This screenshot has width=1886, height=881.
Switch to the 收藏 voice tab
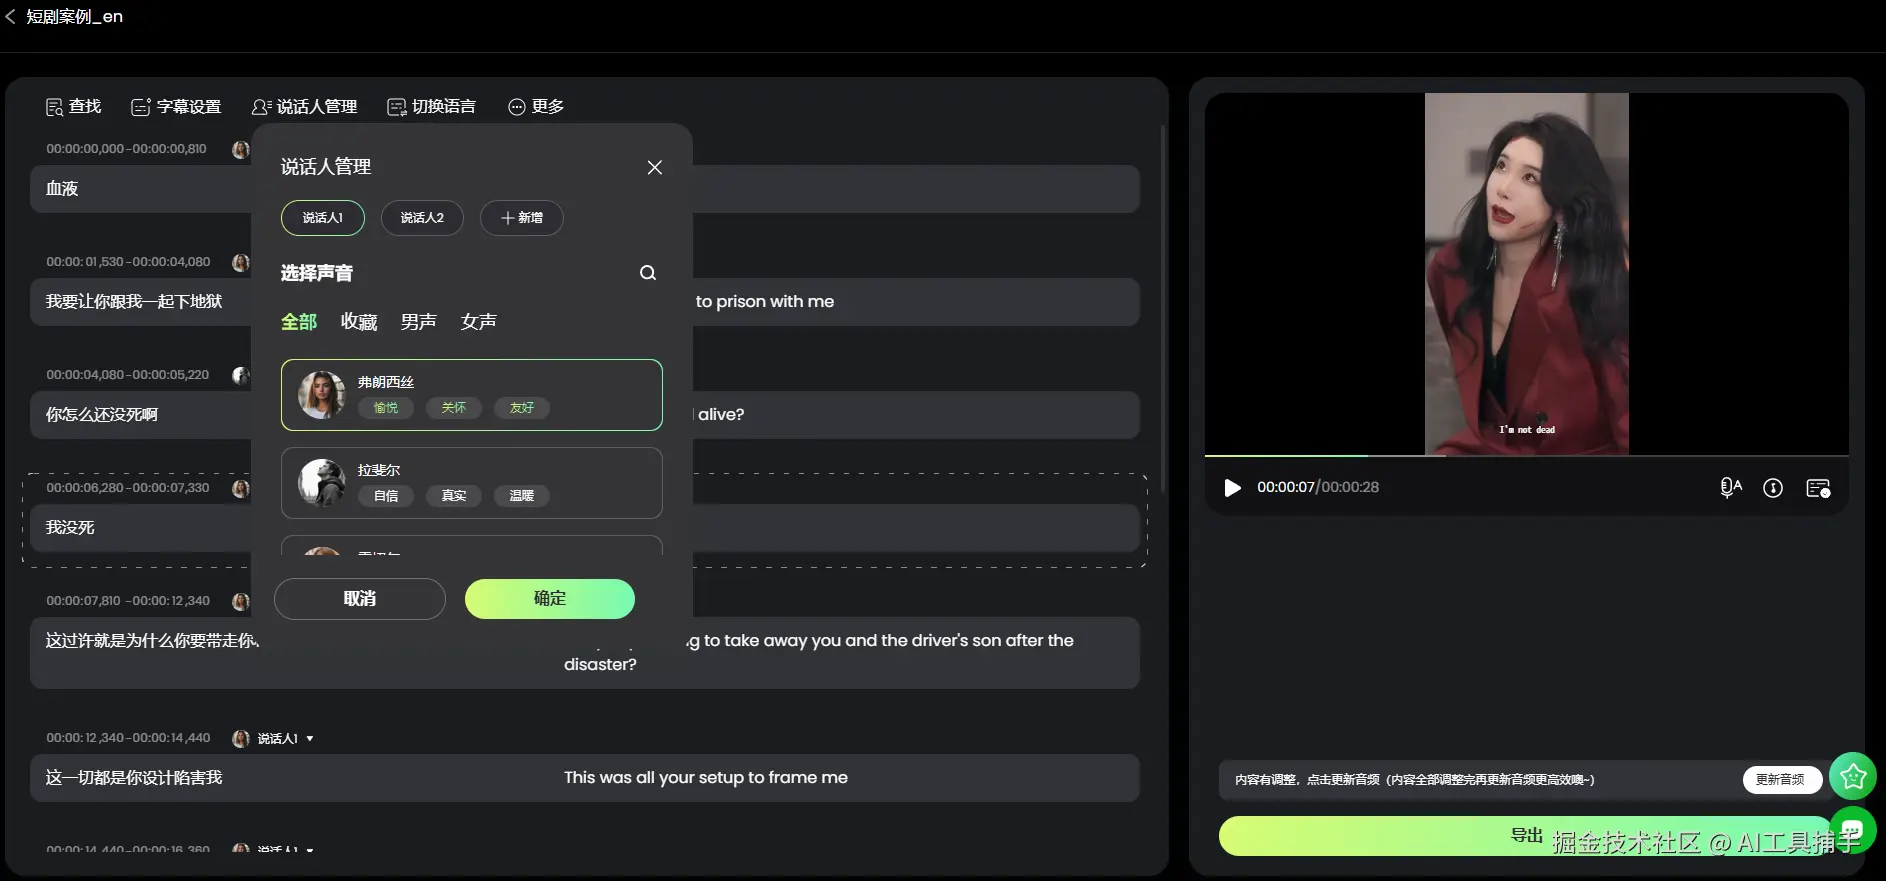(x=359, y=322)
